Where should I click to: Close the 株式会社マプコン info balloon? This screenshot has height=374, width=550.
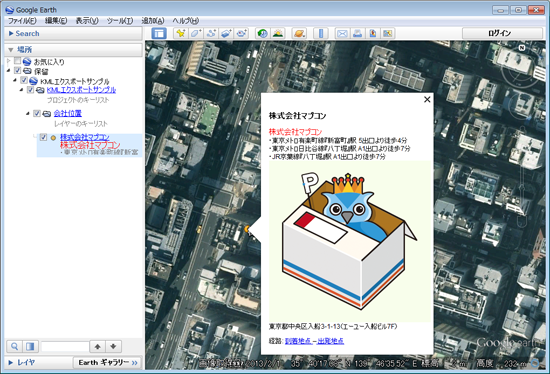427,100
